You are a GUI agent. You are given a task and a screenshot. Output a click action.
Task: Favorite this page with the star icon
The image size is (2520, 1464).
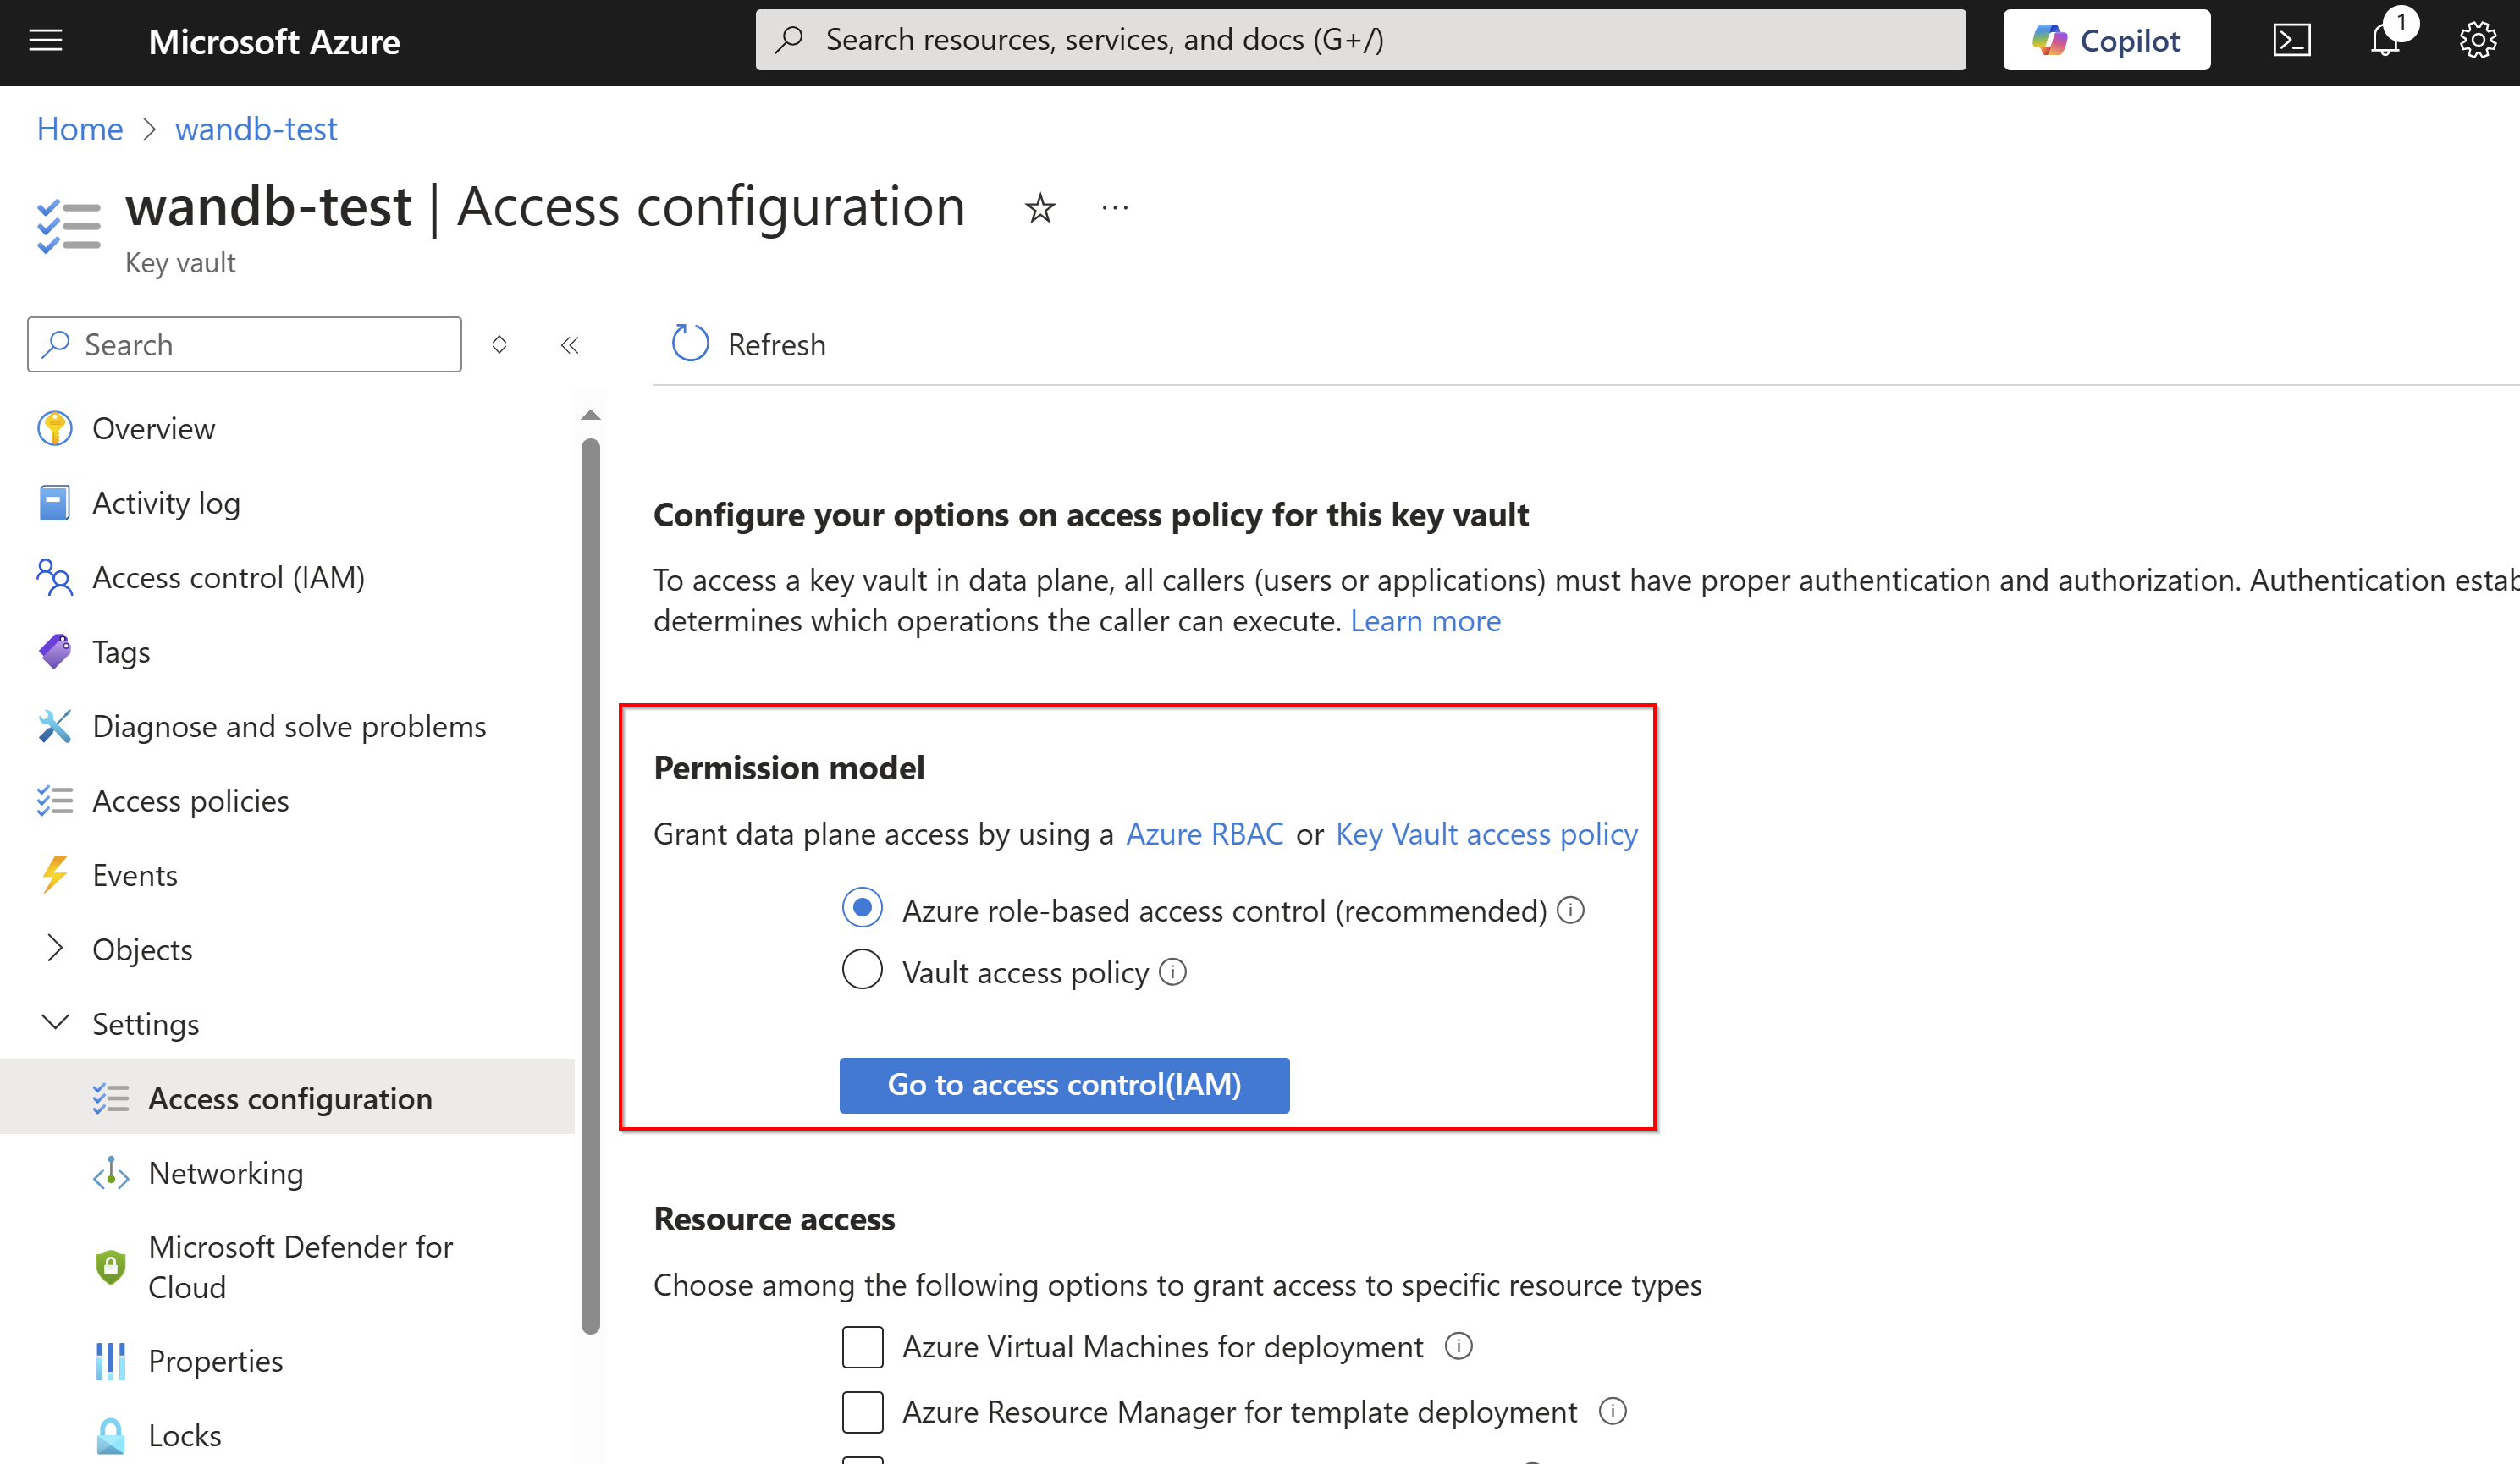click(x=1040, y=208)
